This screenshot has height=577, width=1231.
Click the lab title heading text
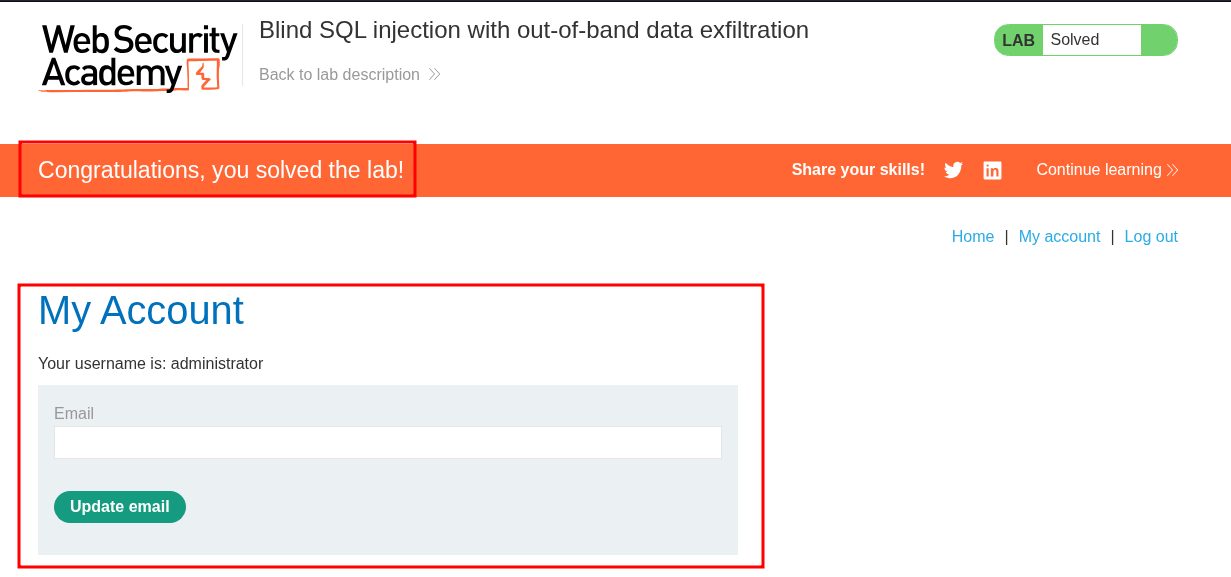pyautogui.click(x=533, y=30)
